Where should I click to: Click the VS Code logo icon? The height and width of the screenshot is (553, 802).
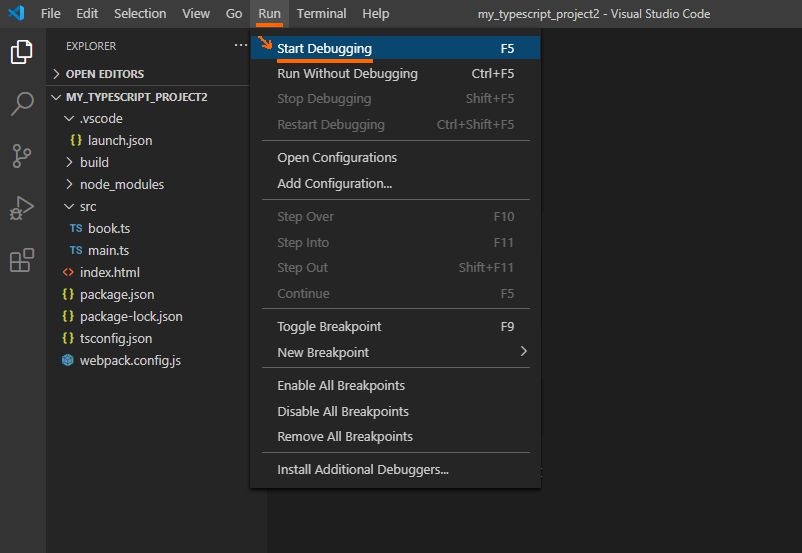(16, 14)
